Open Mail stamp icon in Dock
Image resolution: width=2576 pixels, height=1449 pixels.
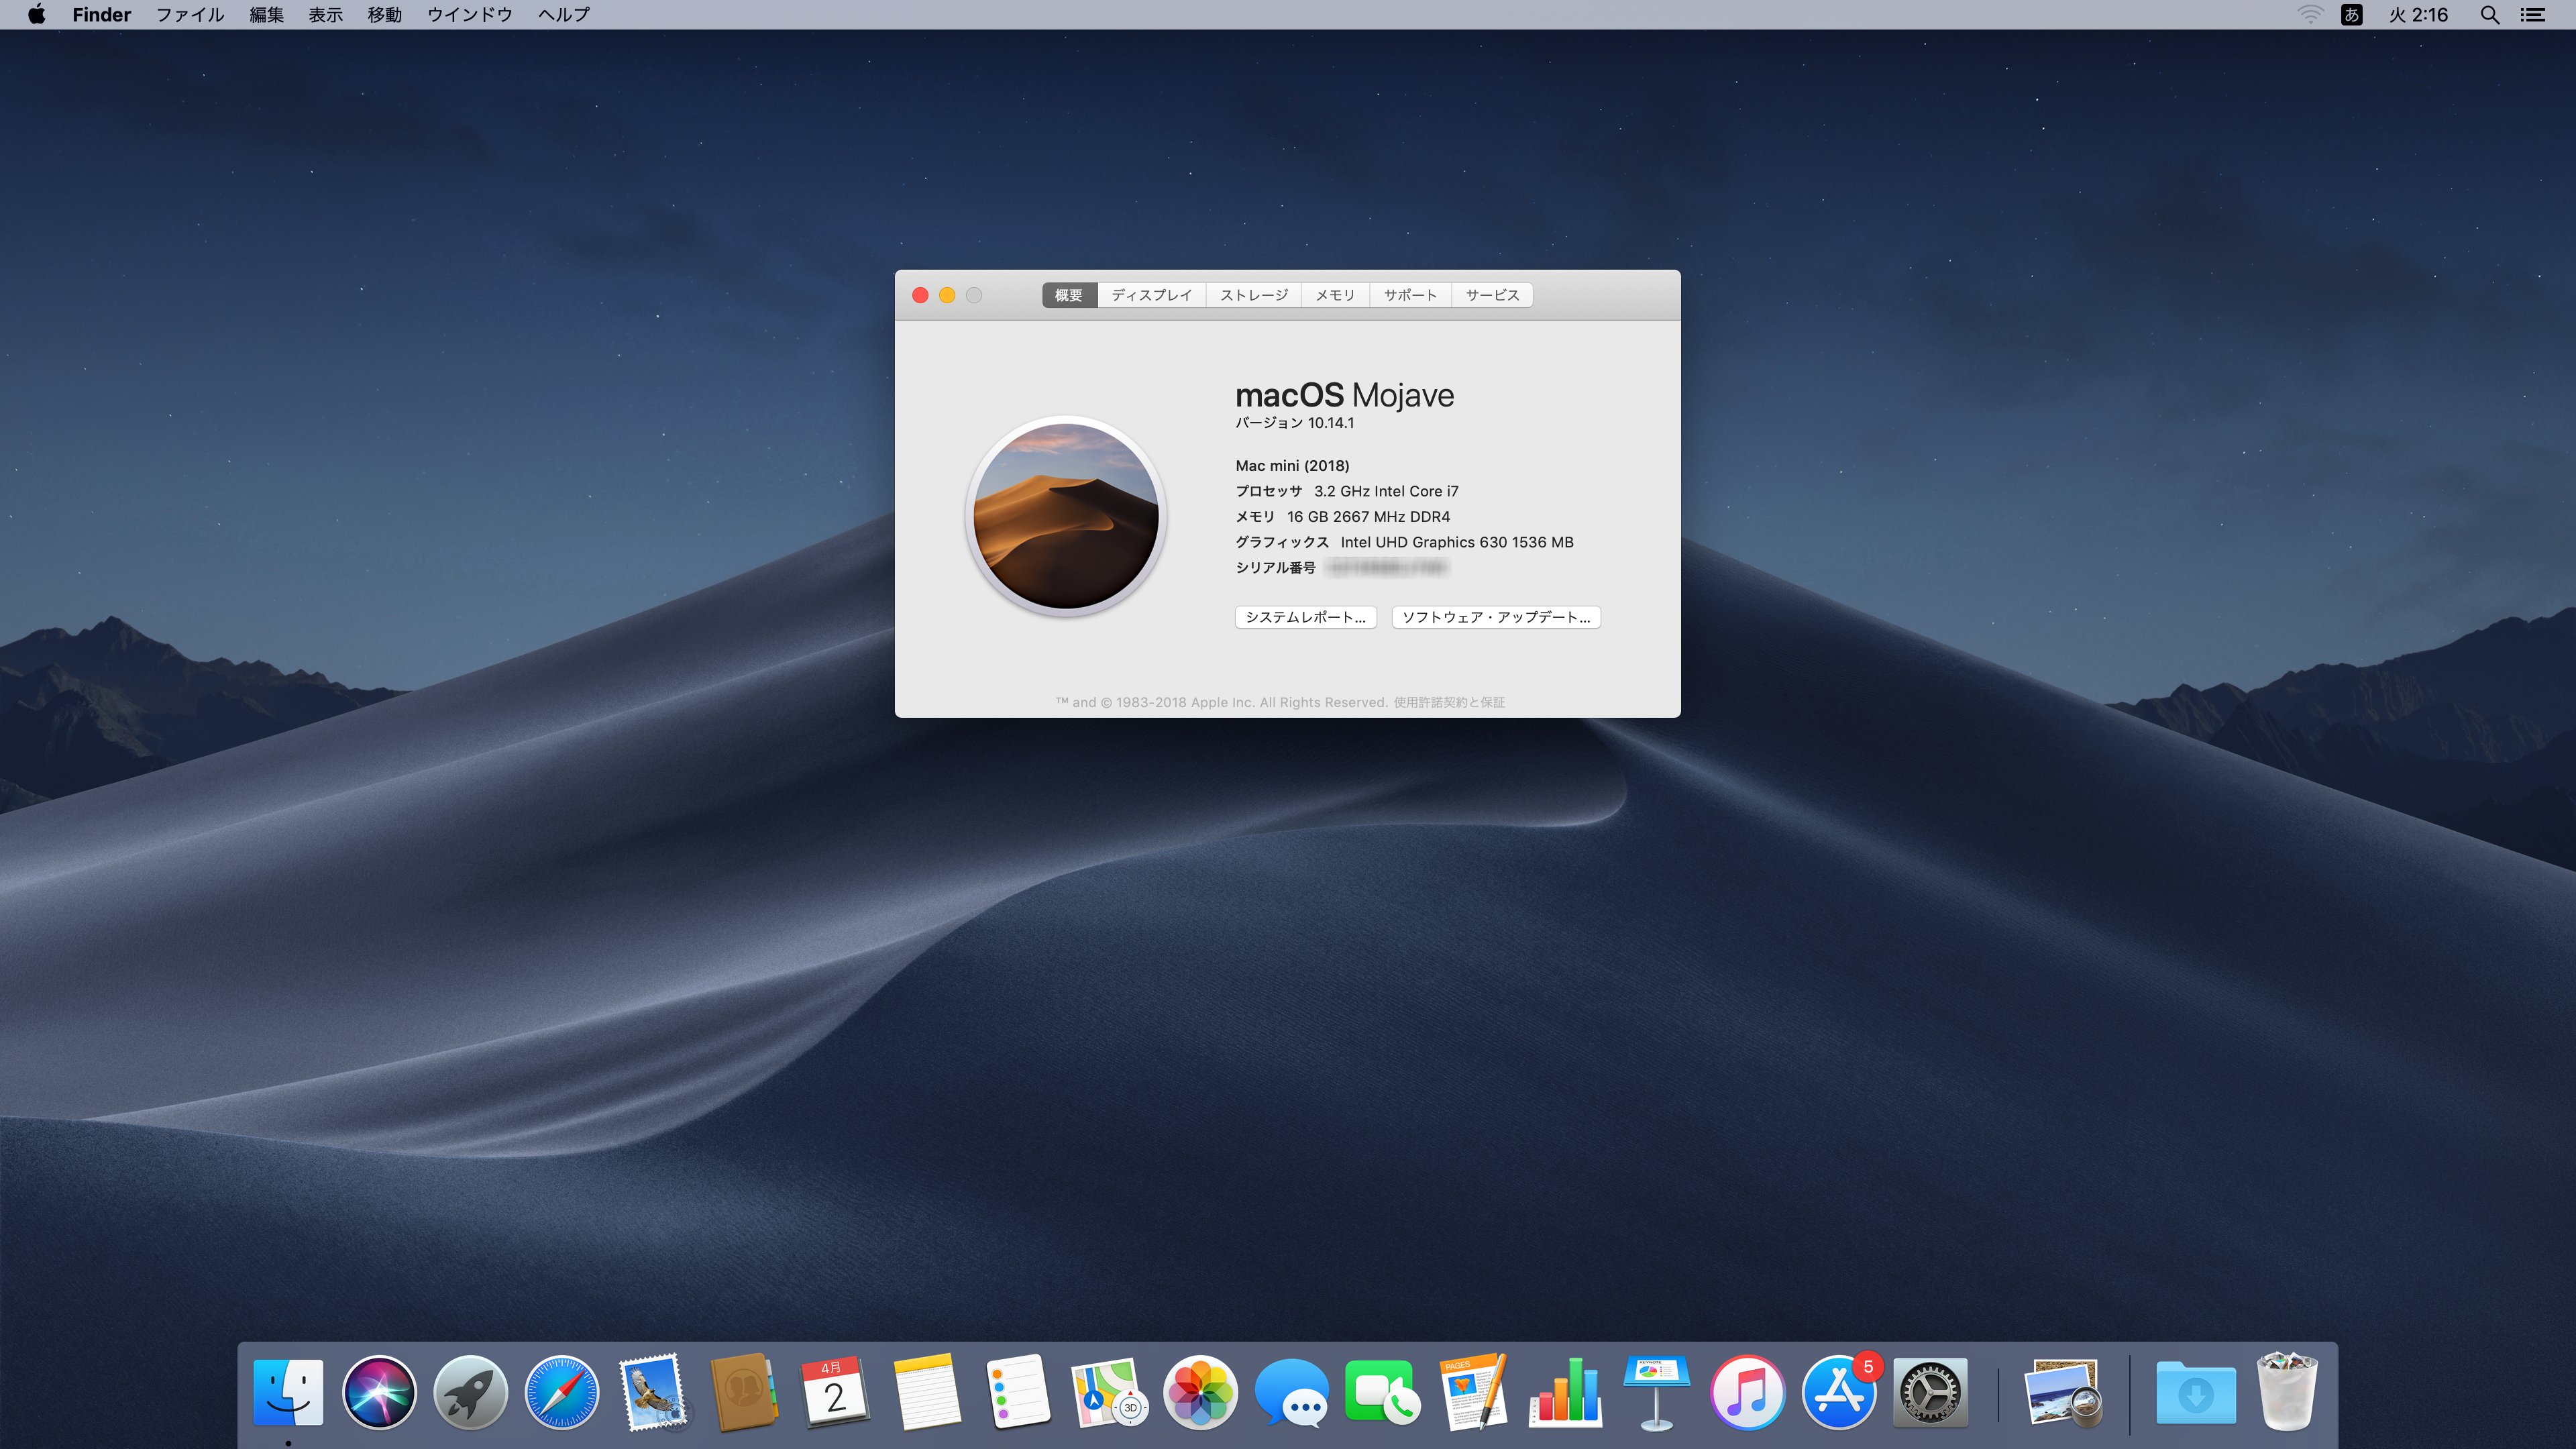tap(653, 1392)
